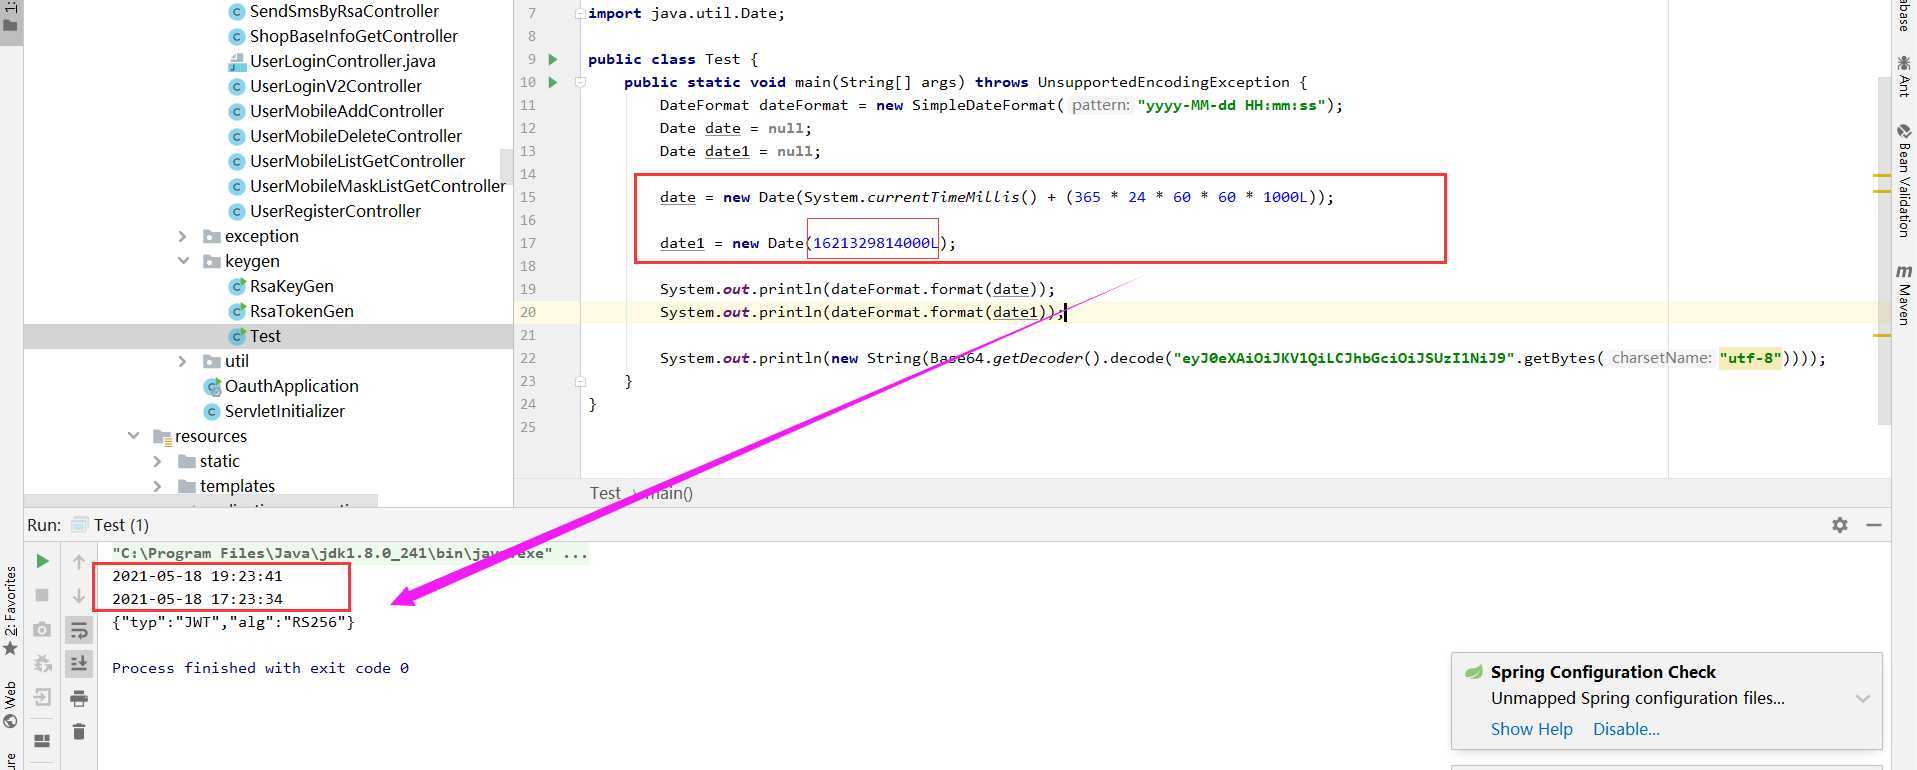Select UserLoginV2Controller in tree
Screen dimensions: 1917x770
pyautogui.click(x=335, y=86)
